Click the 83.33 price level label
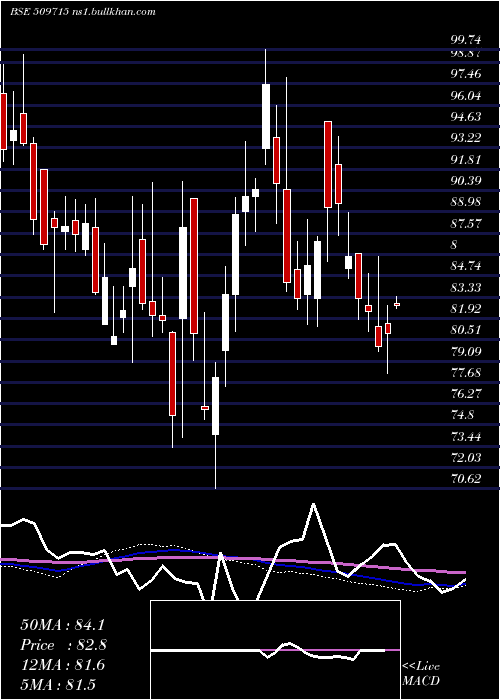Screen dimensions: 500x700 [x=466, y=288]
